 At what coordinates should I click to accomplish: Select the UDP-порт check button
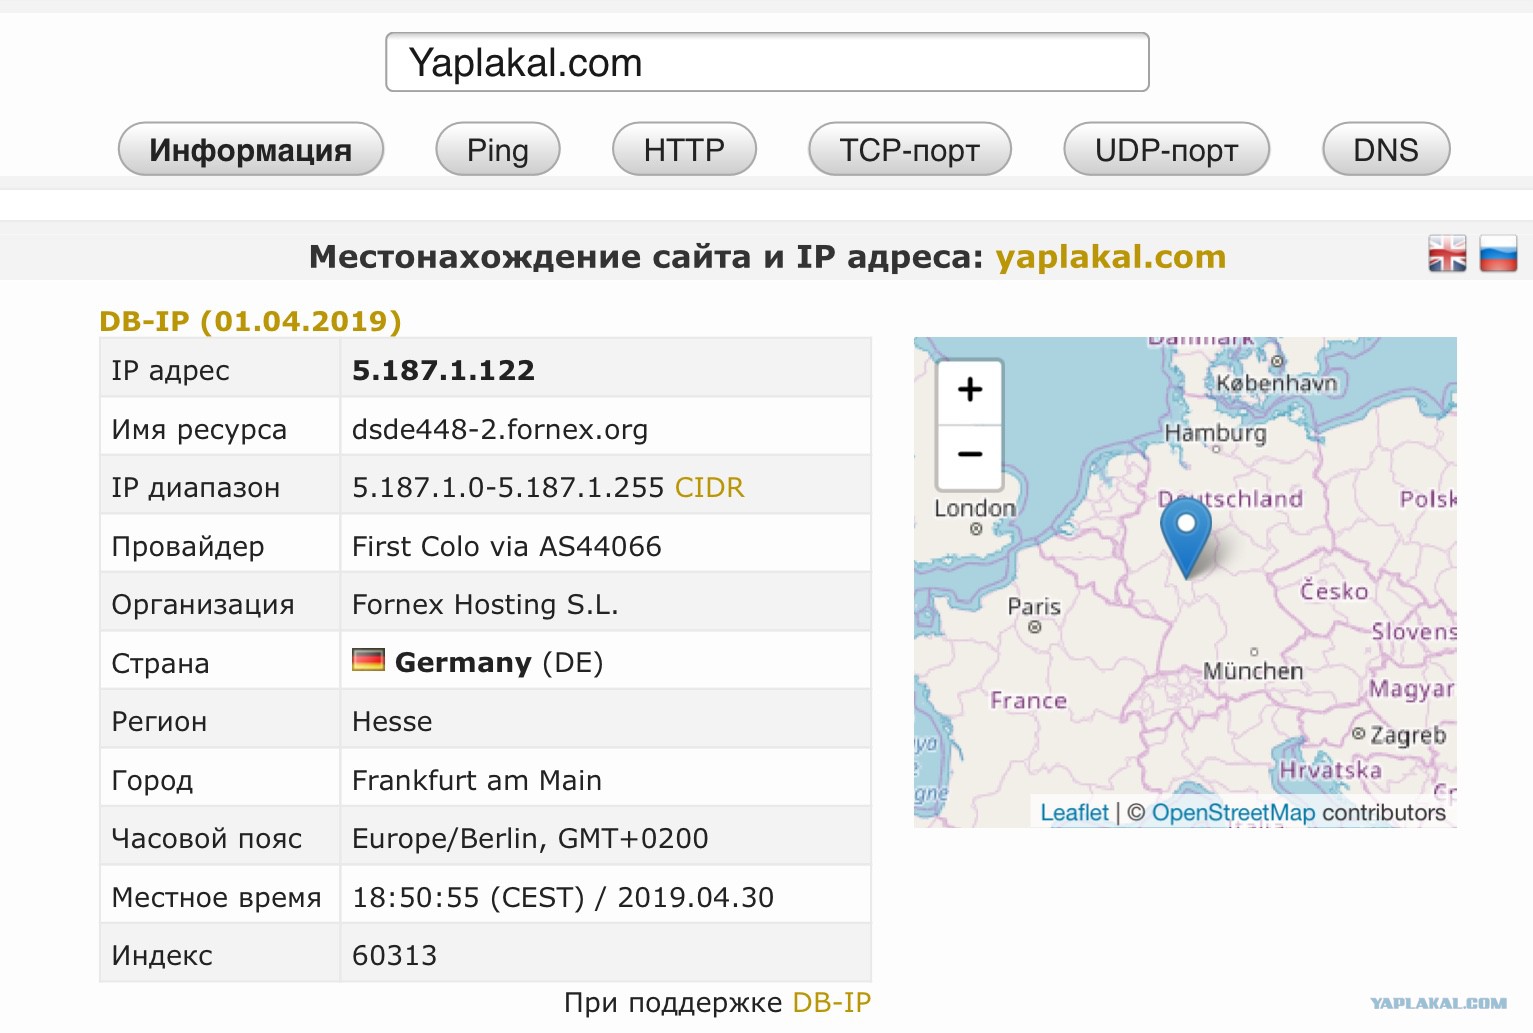tap(1167, 149)
